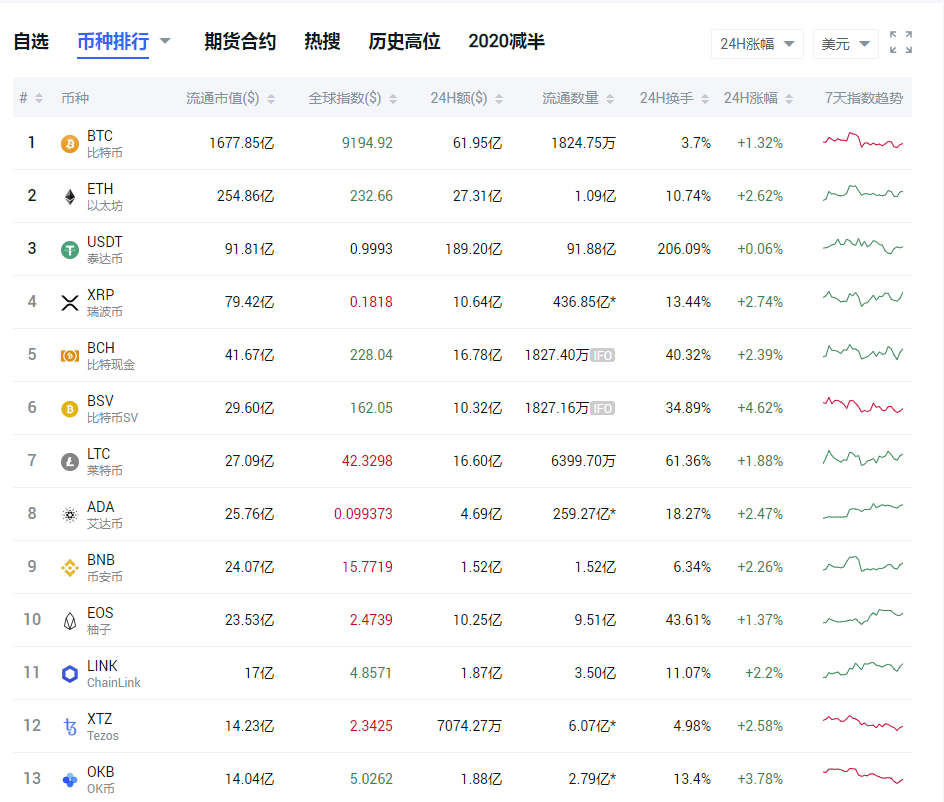Click USDT turnover value 206.09%
The height and width of the screenshot is (802, 944).
click(x=684, y=249)
